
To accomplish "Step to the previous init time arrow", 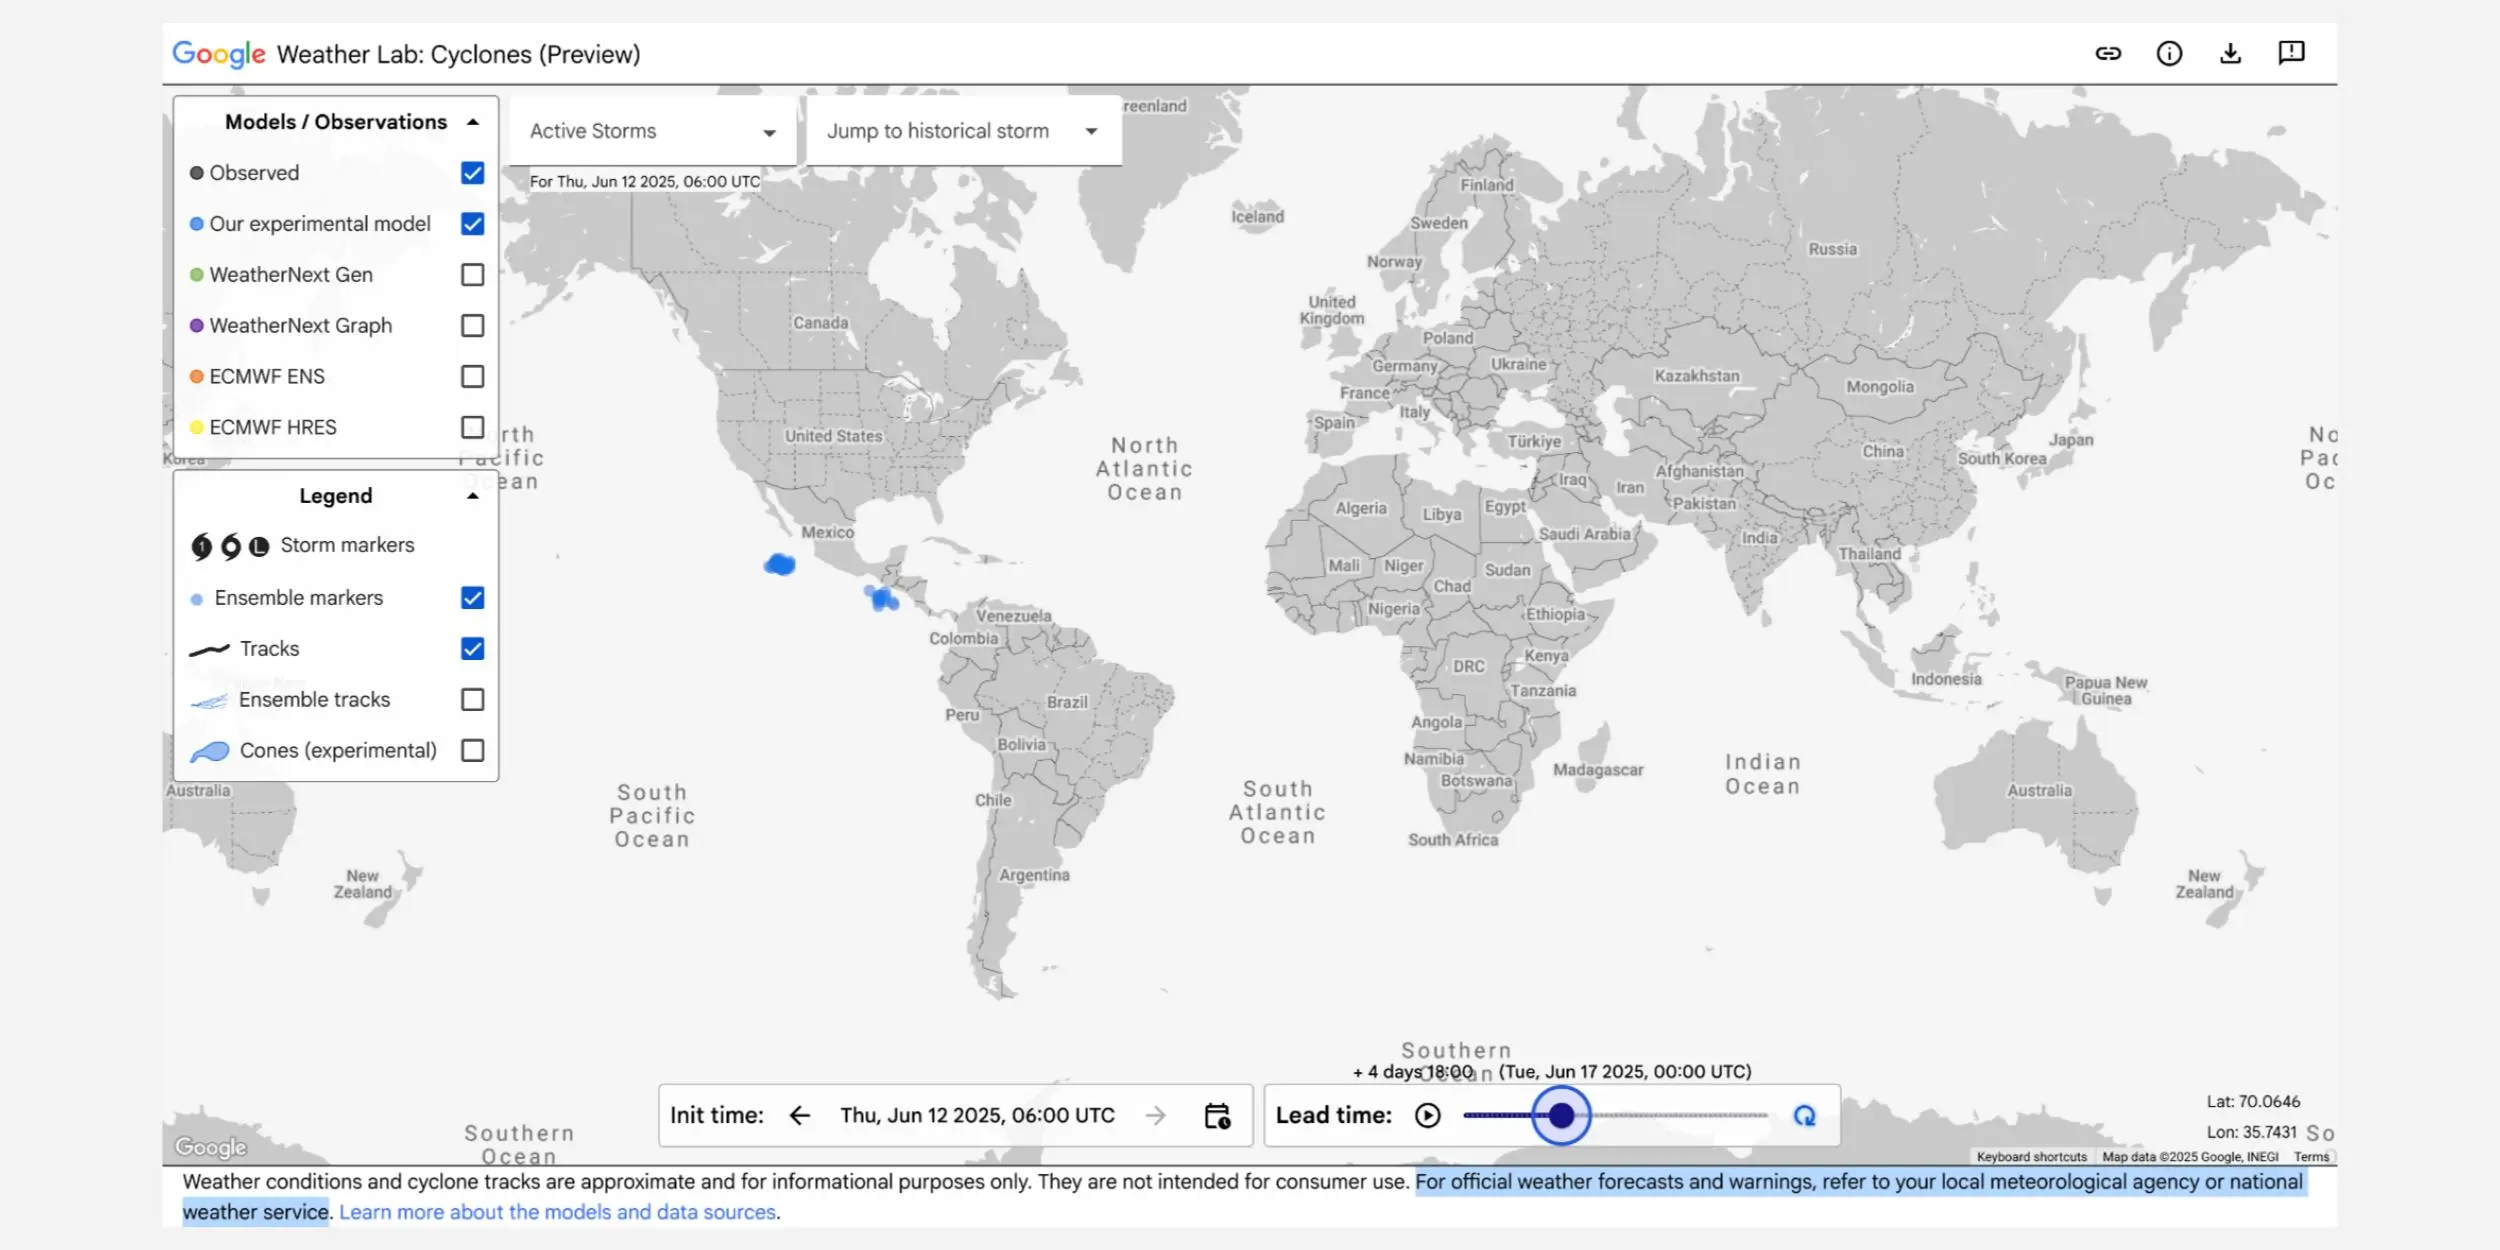I will click(799, 1114).
